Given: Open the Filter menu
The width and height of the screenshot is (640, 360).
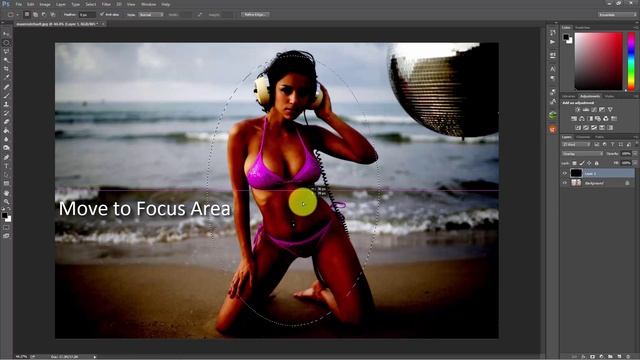Looking at the screenshot, I should pos(106,4).
